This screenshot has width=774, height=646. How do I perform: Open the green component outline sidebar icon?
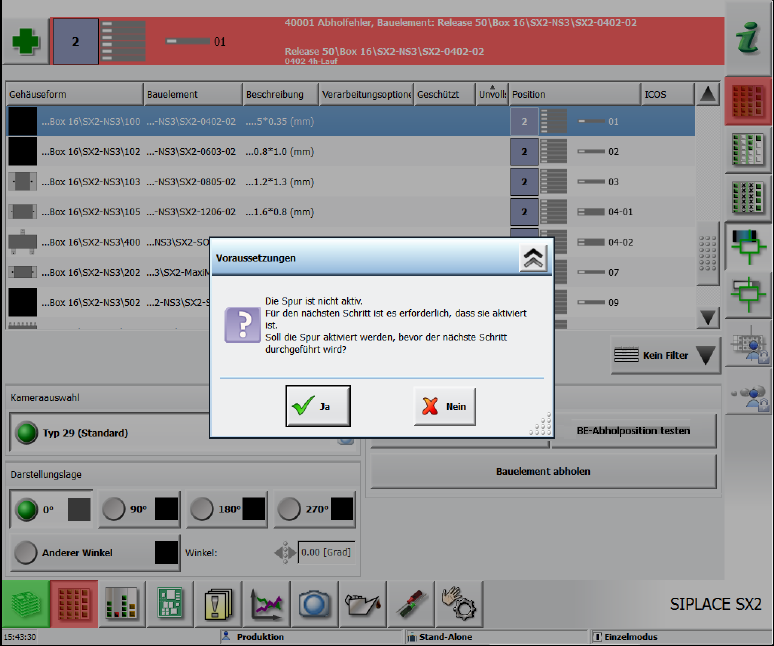(748, 294)
